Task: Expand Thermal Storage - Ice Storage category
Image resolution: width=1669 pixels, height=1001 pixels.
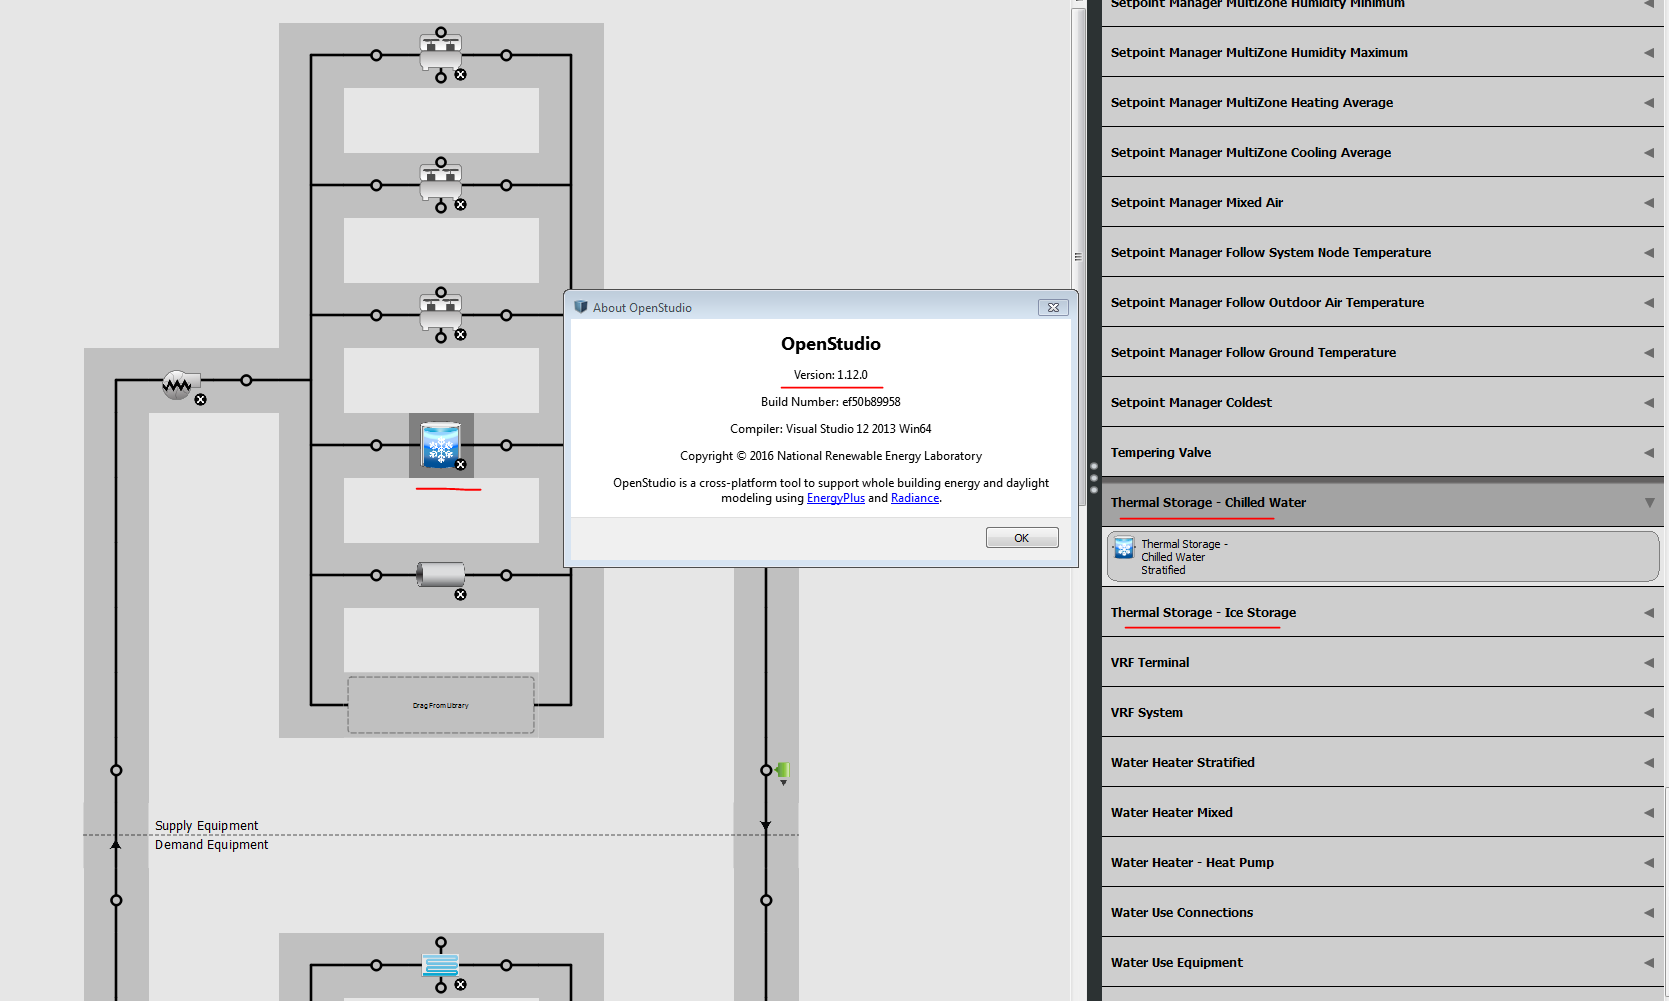Action: 1383,612
